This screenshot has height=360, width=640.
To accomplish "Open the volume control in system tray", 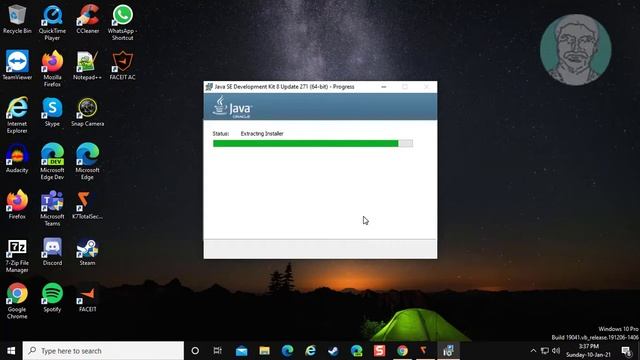I will point(556,351).
